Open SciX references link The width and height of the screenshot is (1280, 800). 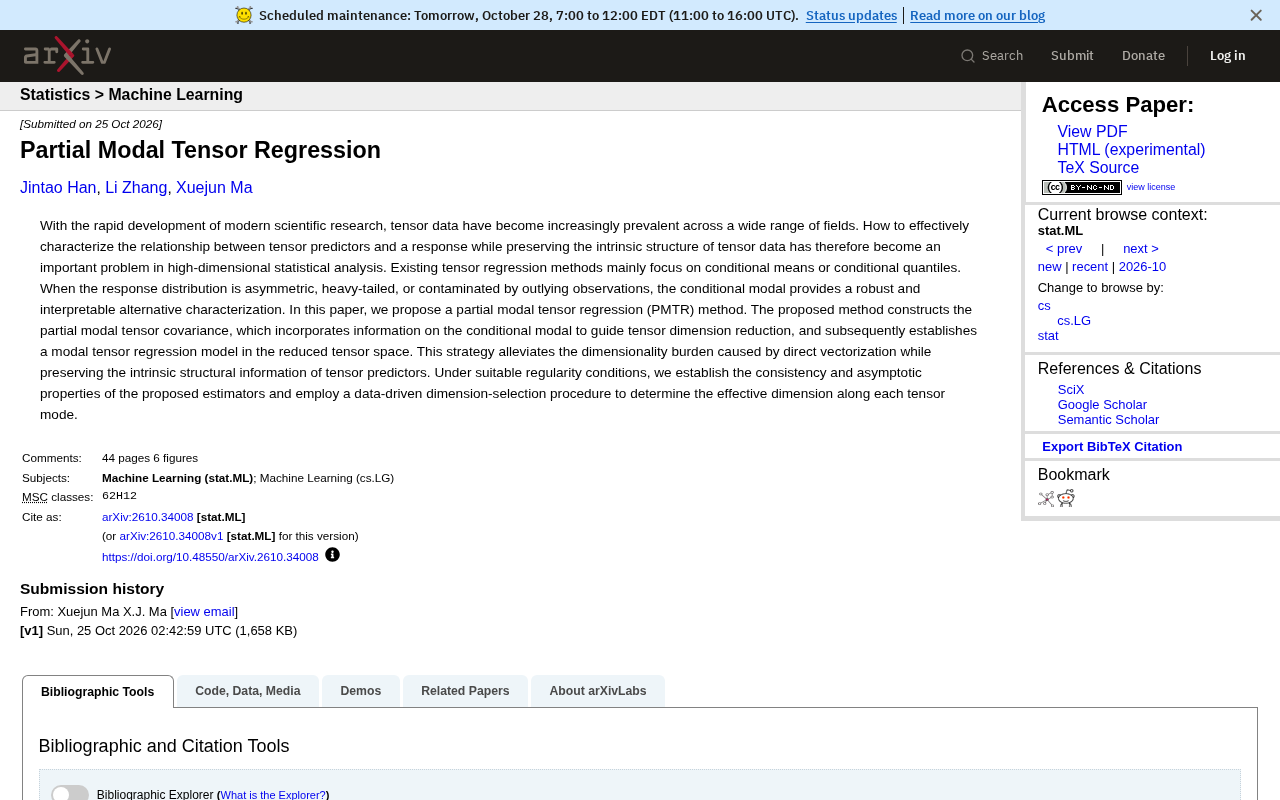pyautogui.click(x=1071, y=390)
